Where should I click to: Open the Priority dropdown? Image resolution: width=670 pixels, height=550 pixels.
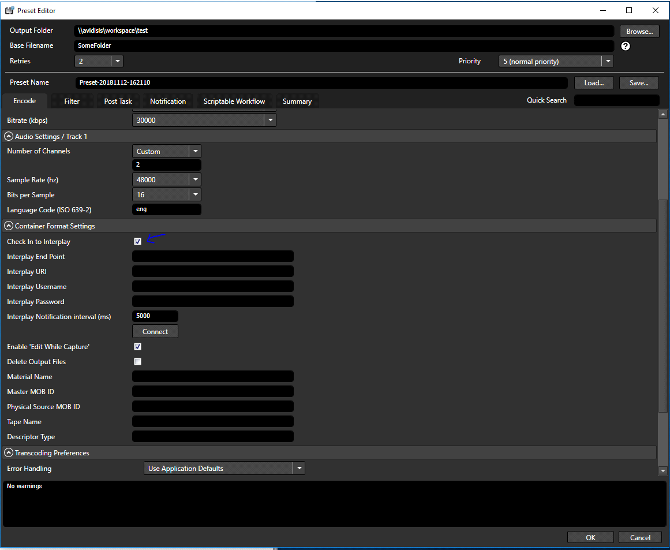coord(608,61)
